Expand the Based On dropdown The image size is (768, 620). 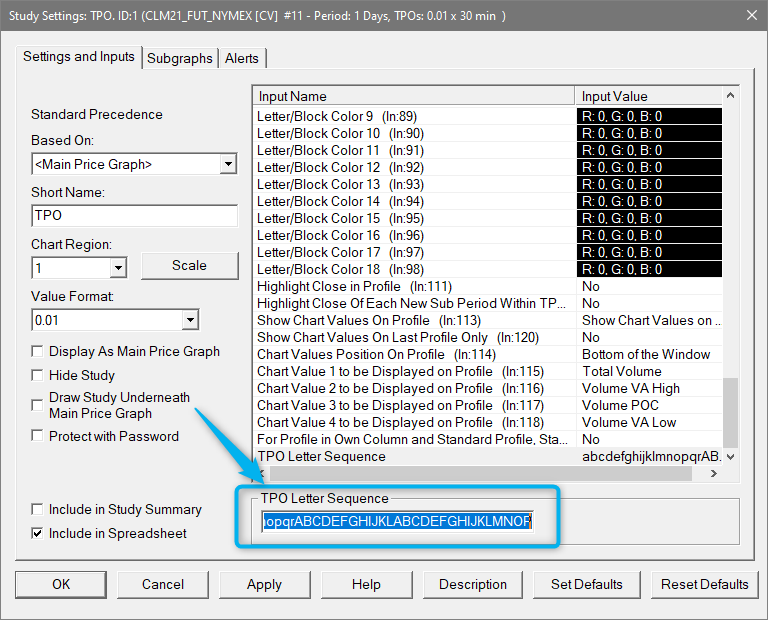tap(228, 164)
